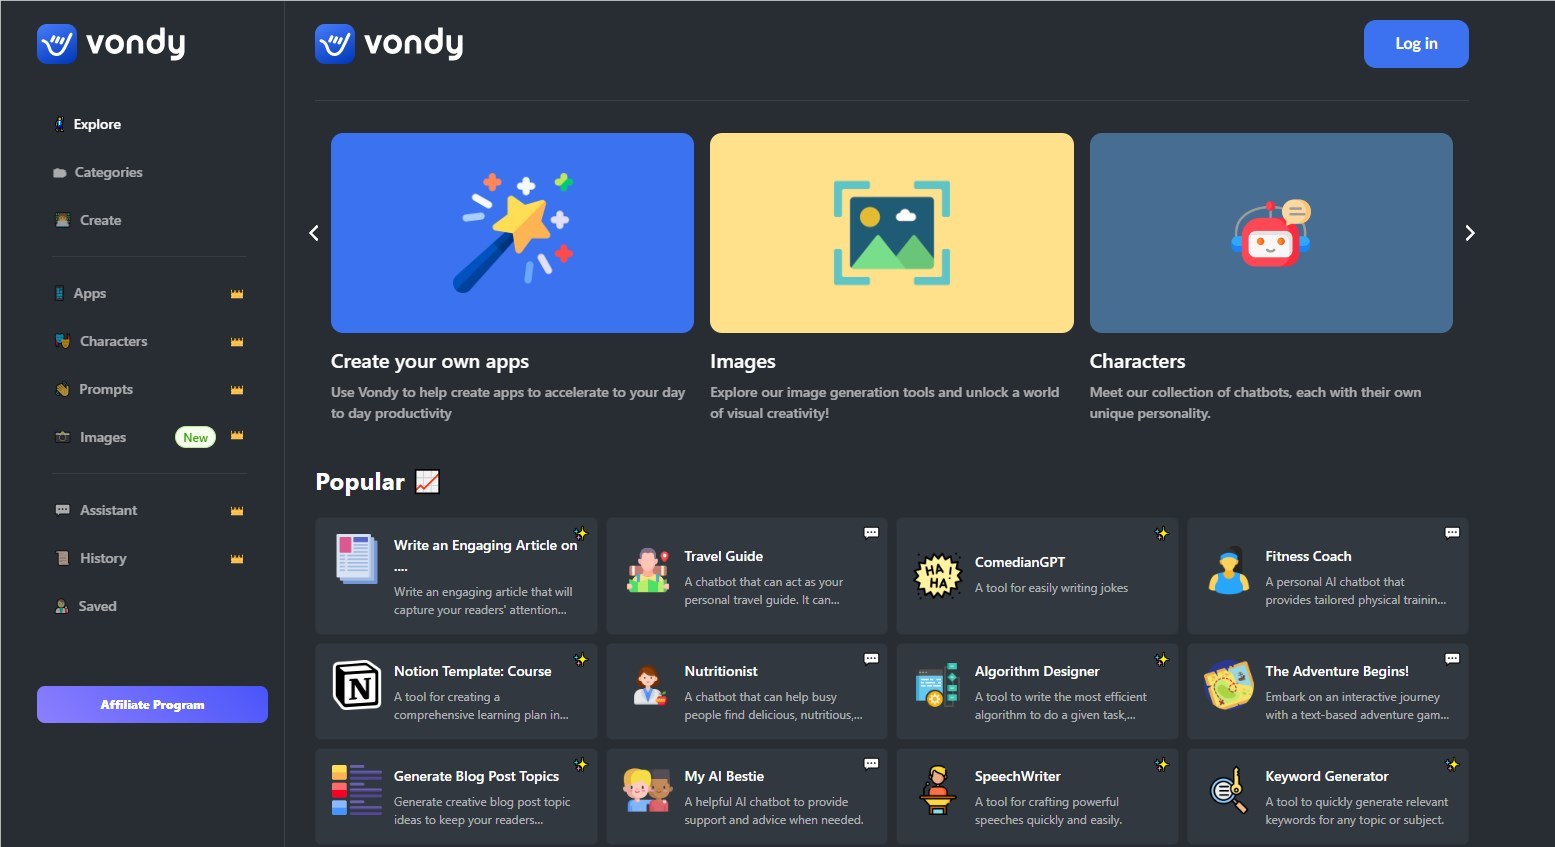
Task: Click the vondy logo in the sidebar
Action: (x=111, y=44)
